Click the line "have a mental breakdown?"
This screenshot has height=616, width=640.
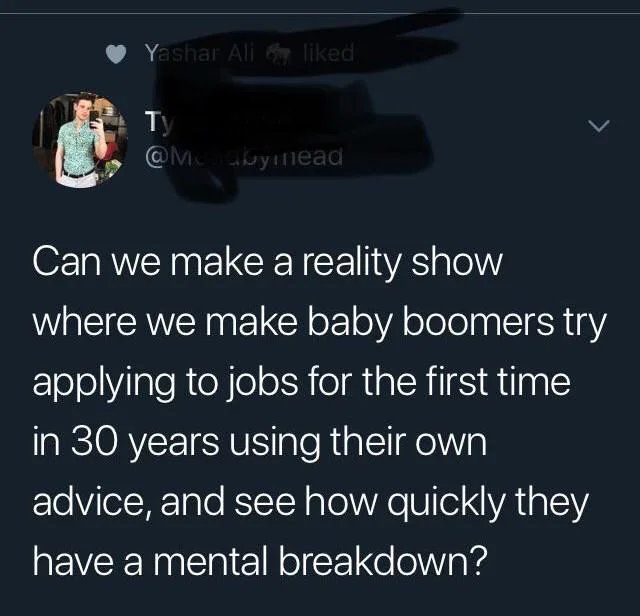point(260,561)
